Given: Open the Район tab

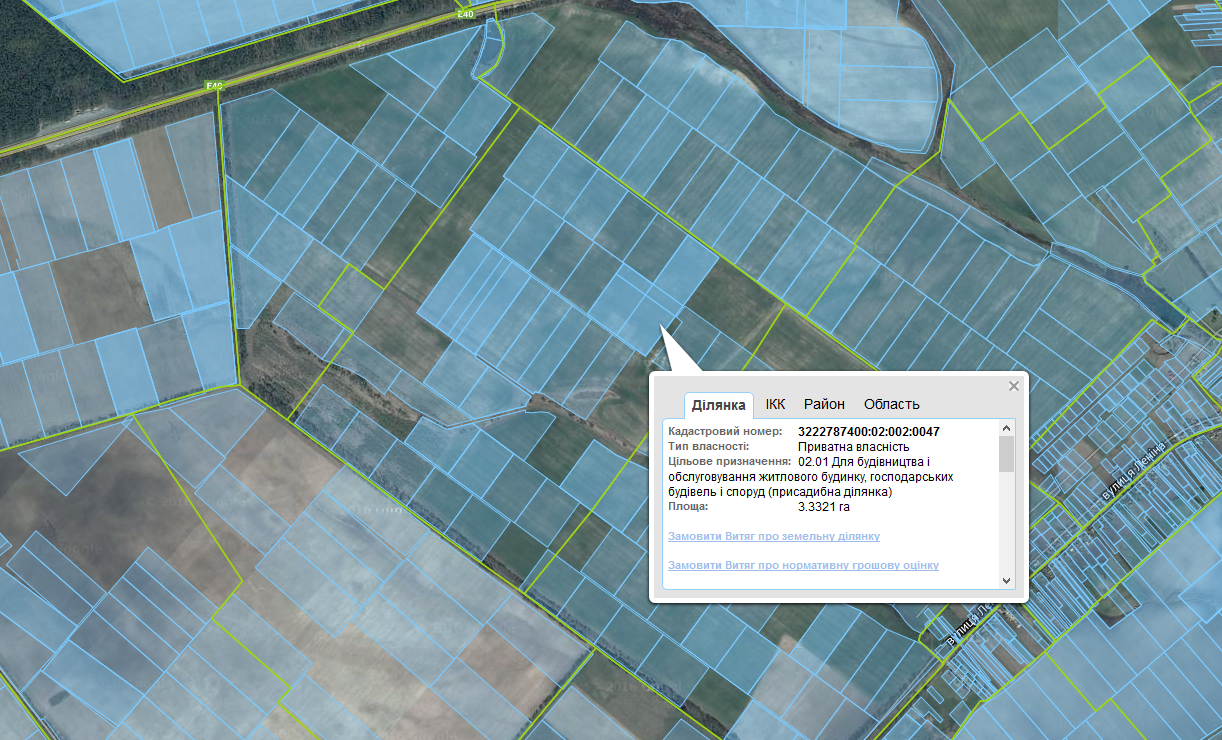Looking at the screenshot, I should (x=824, y=404).
